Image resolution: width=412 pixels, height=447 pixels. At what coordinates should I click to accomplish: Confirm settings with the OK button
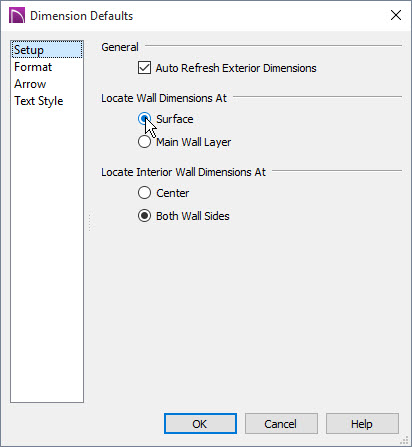click(x=200, y=424)
